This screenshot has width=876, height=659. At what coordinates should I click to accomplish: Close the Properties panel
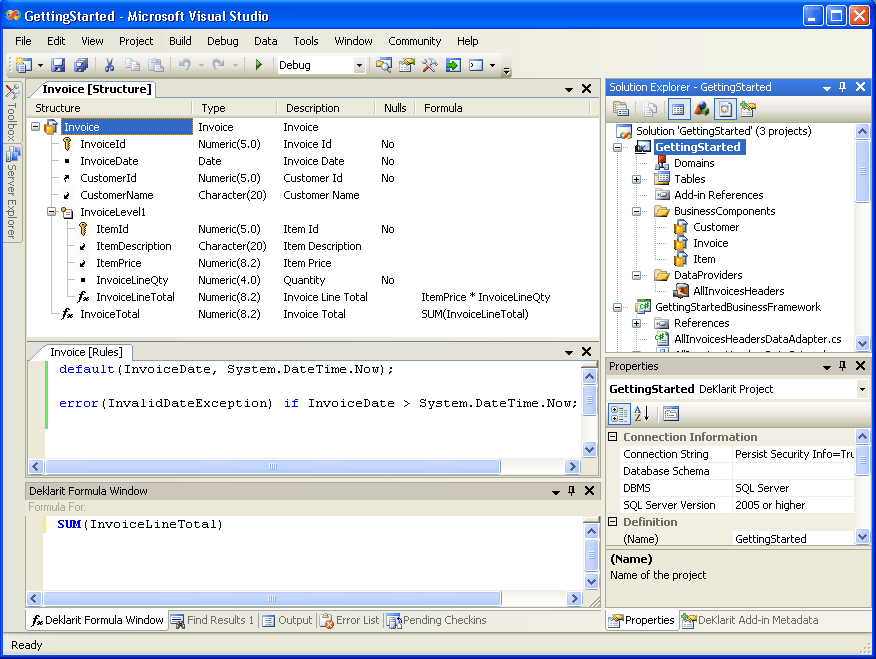(x=861, y=366)
